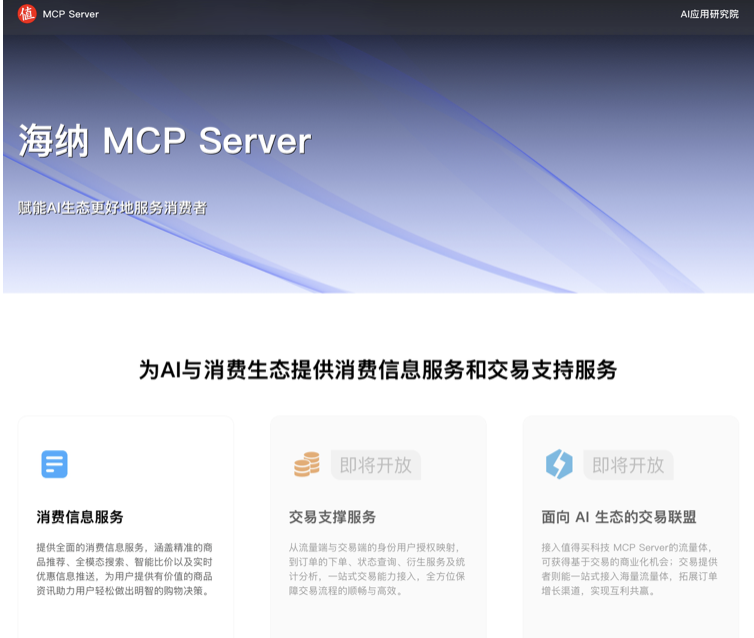
Task: Click the 消费信息服务 description paragraph
Action: point(125,569)
